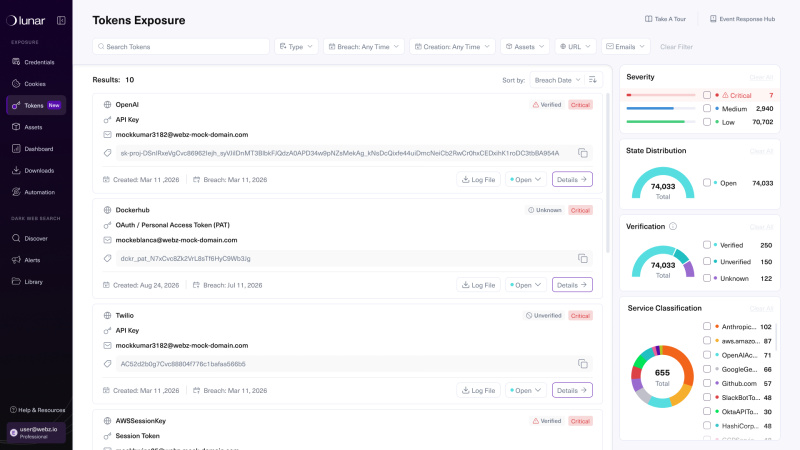Download Log File for OpenAI token
800x450 pixels.
479,180
